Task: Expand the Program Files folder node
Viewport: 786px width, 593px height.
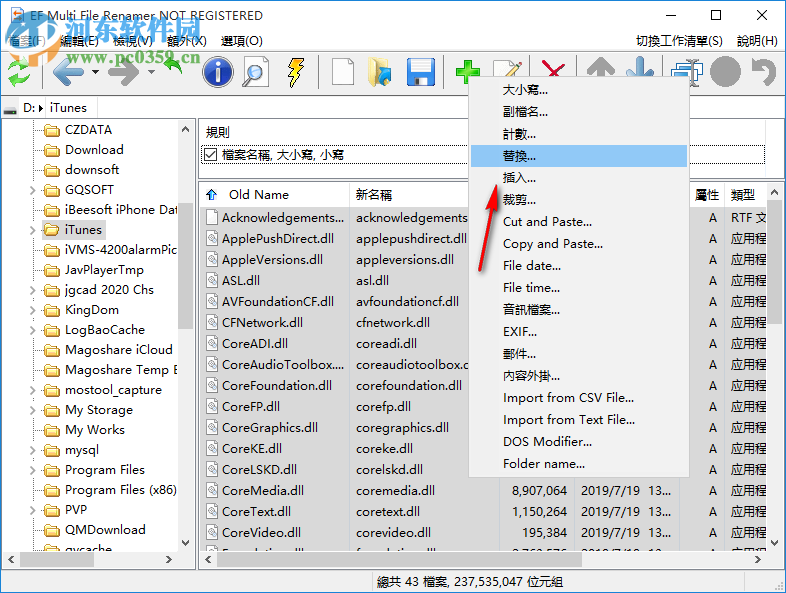Action: point(33,470)
